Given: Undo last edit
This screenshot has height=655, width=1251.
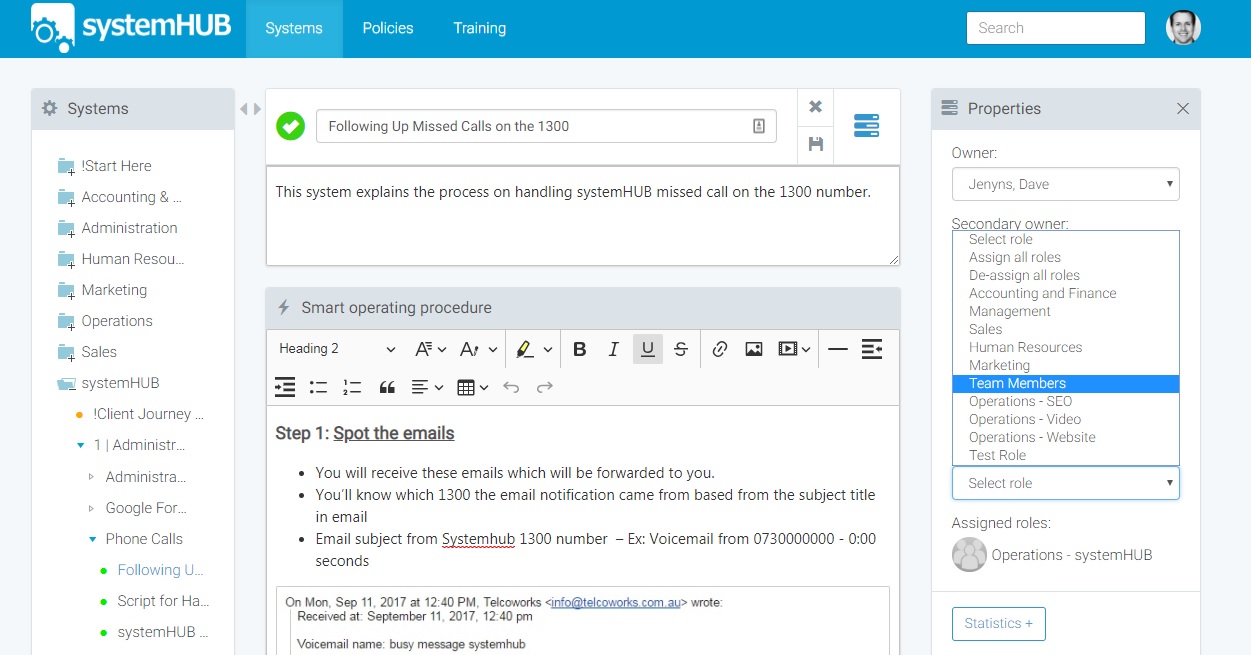Looking at the screenshot, I should coord(511,387).
